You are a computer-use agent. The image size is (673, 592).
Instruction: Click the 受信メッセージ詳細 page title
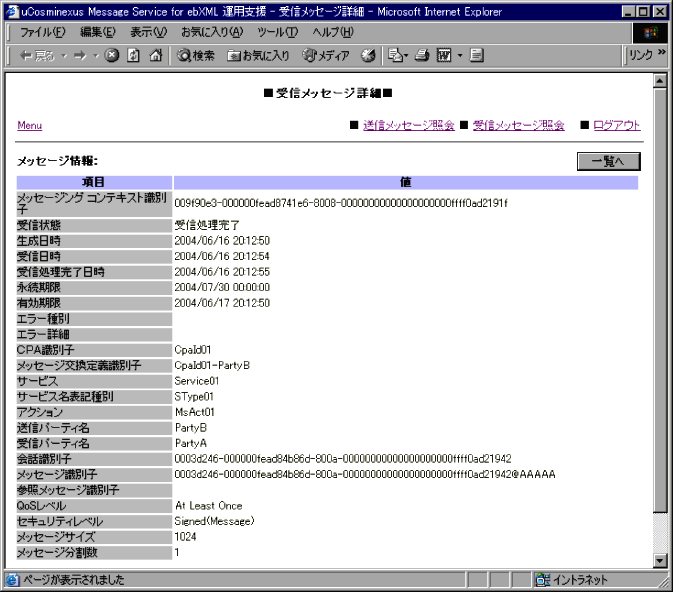point(328,93)
